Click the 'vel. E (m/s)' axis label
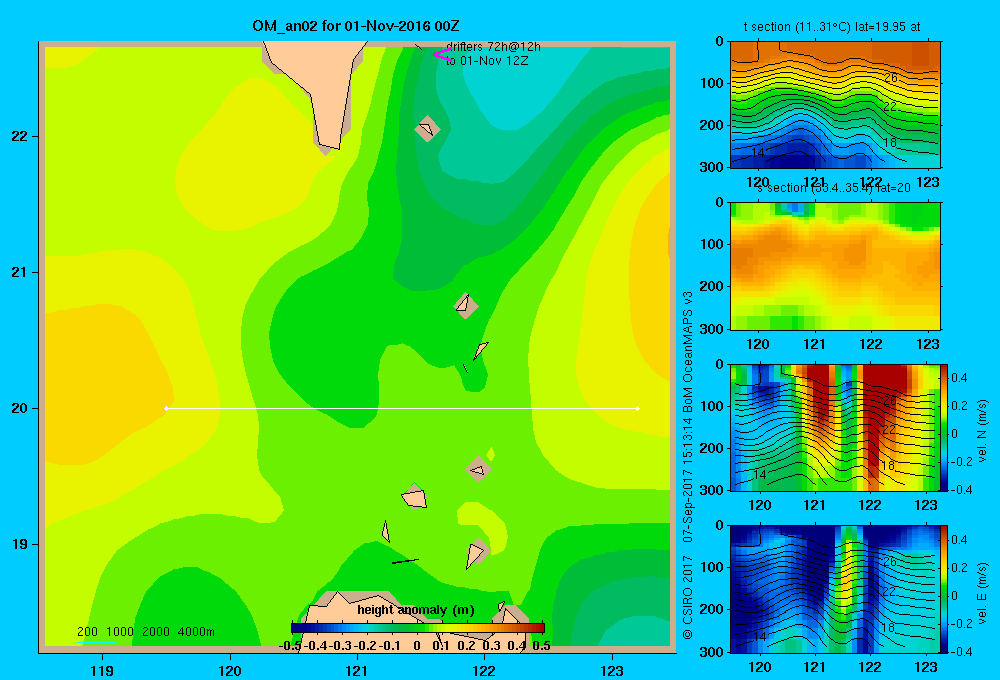Image resolution: width=1000 pixels, height=680 pixels. pos(982,592)
